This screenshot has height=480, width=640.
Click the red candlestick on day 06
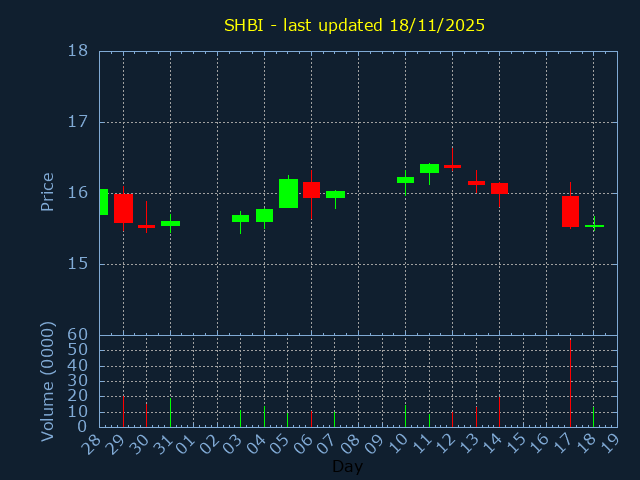pos(311,189)
